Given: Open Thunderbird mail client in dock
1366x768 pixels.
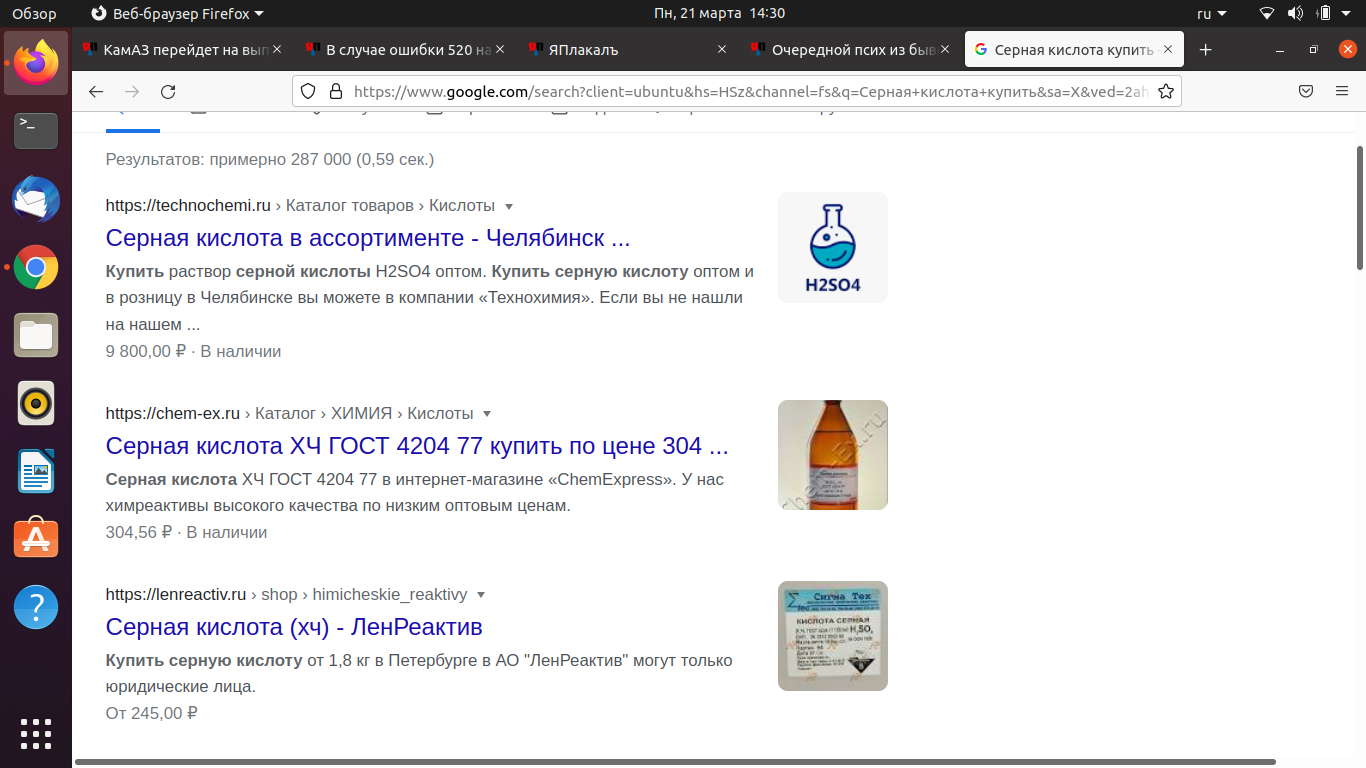Looking at the screenshot, I should coord(36,199).
